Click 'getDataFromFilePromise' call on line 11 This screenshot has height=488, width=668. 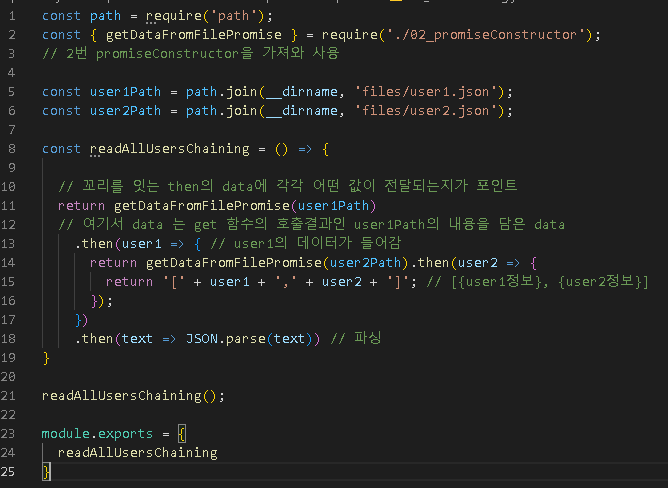pos(202,206)
